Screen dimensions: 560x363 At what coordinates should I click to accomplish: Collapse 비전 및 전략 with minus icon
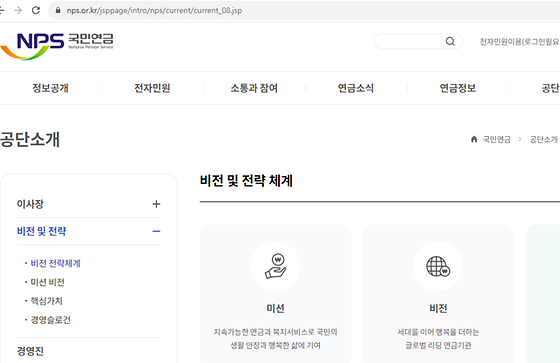click(x=156, y=231)
